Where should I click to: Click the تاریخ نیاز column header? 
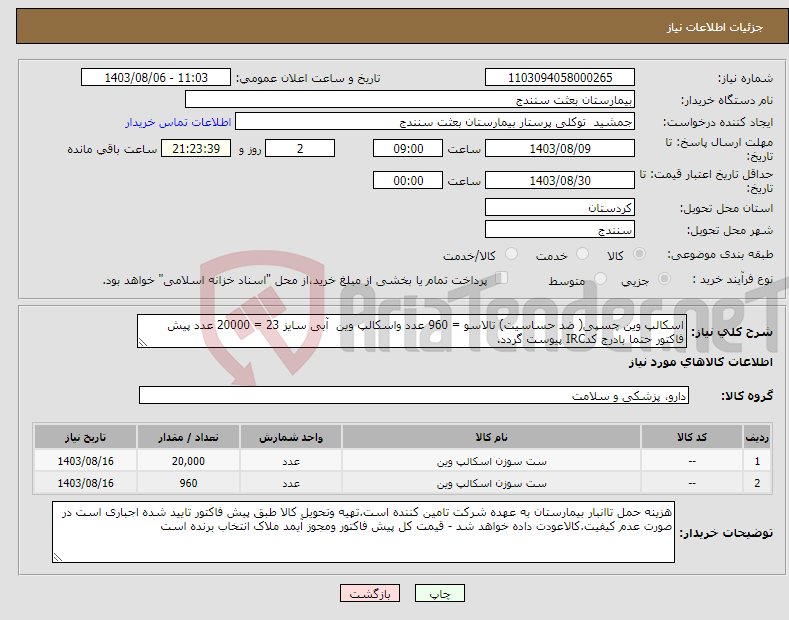pos(86,437)
